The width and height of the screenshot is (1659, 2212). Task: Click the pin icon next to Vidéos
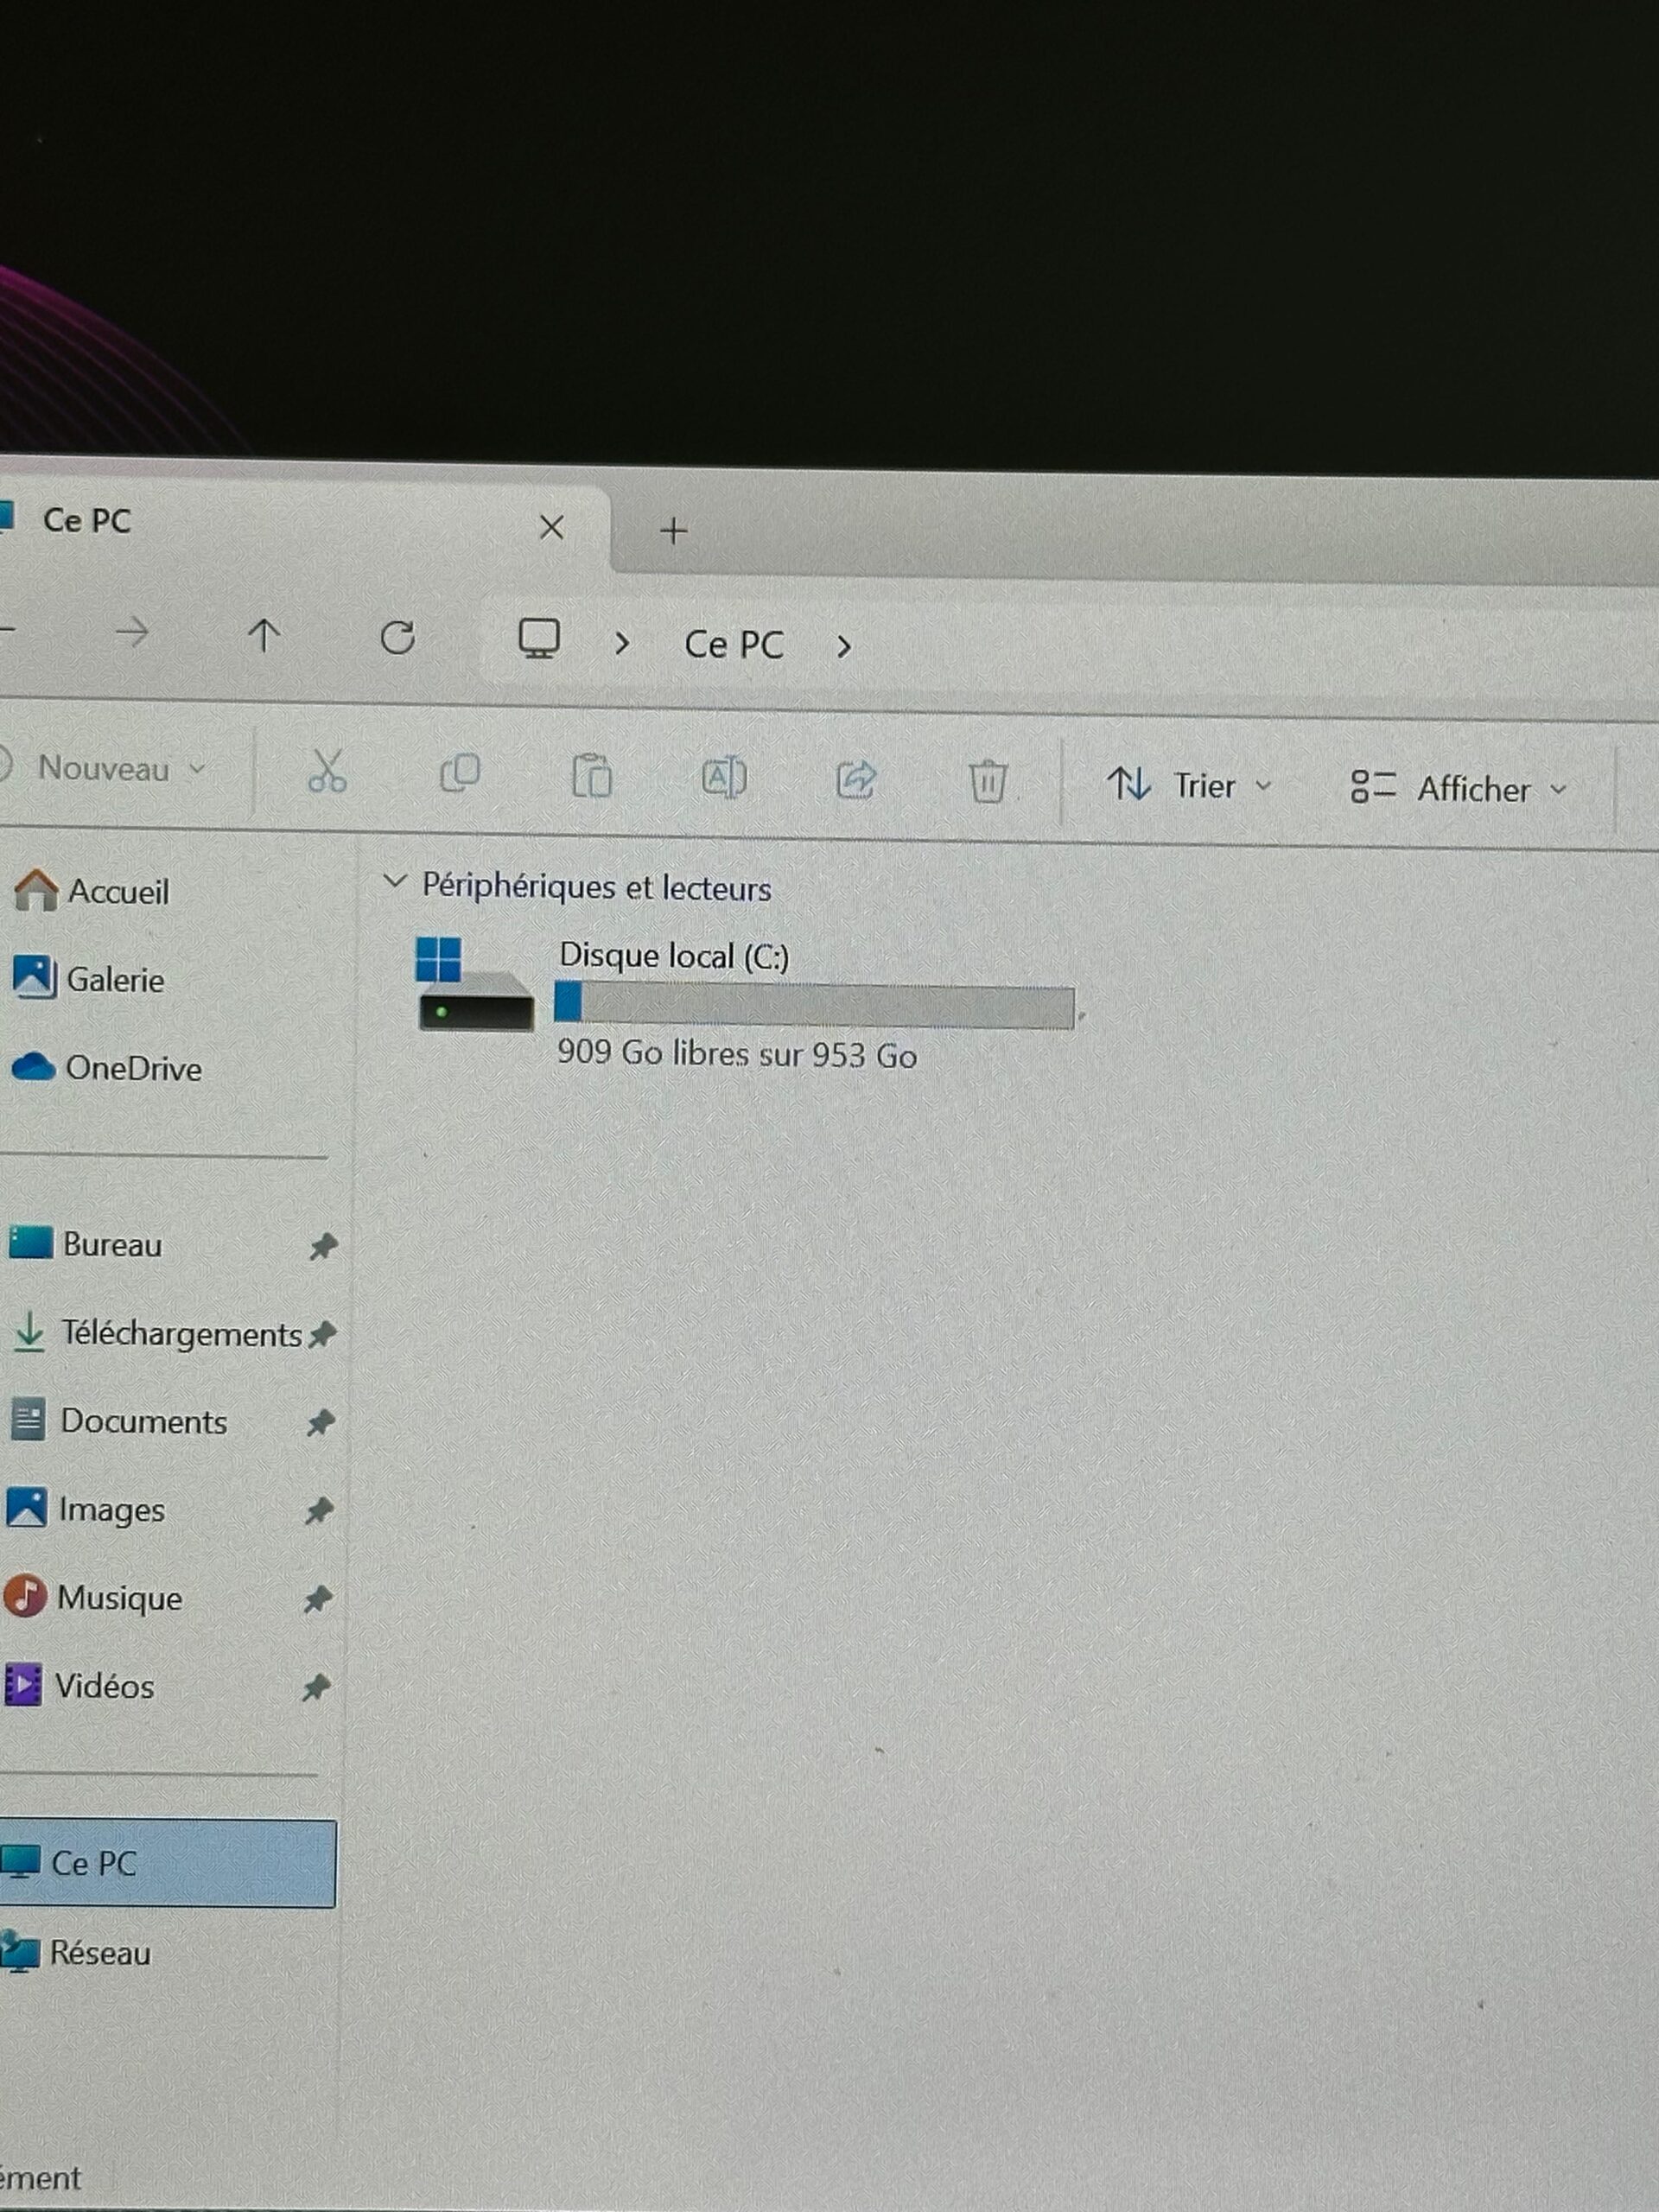pos(316,1688)
